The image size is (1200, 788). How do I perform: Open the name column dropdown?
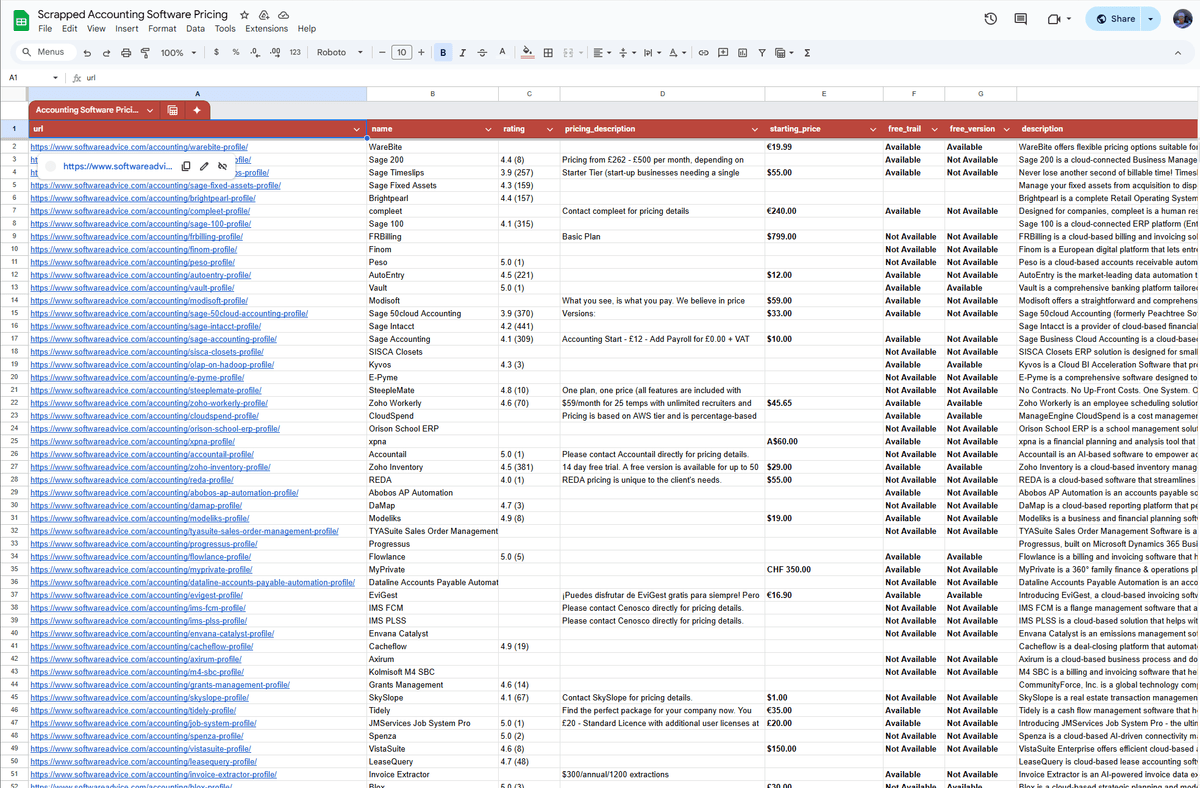click(489, 129)
